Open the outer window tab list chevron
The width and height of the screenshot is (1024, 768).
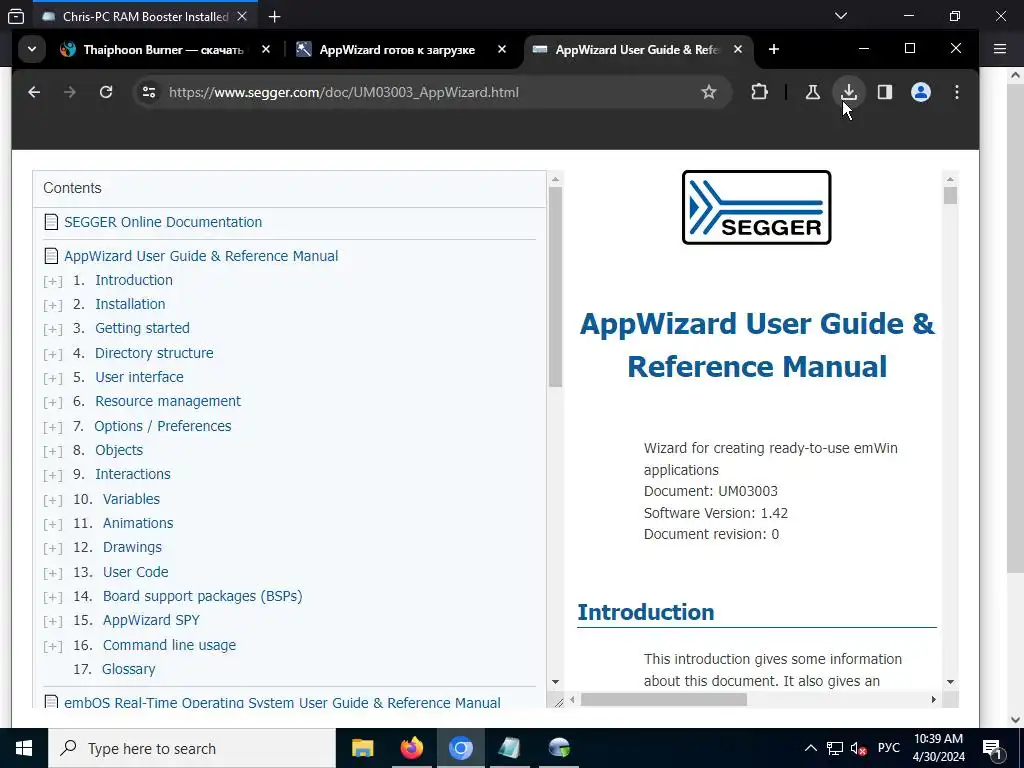[841, 16]
